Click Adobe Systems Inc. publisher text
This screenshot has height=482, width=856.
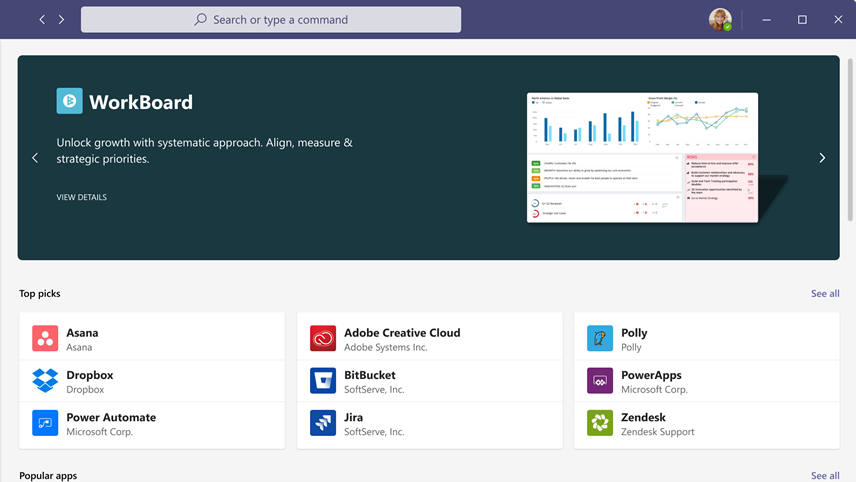(x=385, y=347)
